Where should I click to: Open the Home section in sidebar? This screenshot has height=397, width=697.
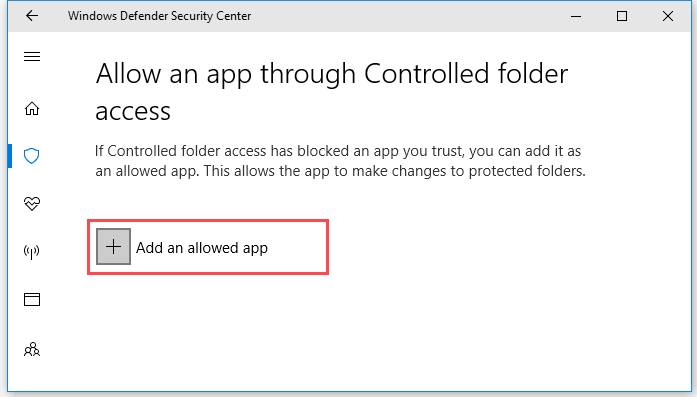pyautogui.click(x=32, y=108)
